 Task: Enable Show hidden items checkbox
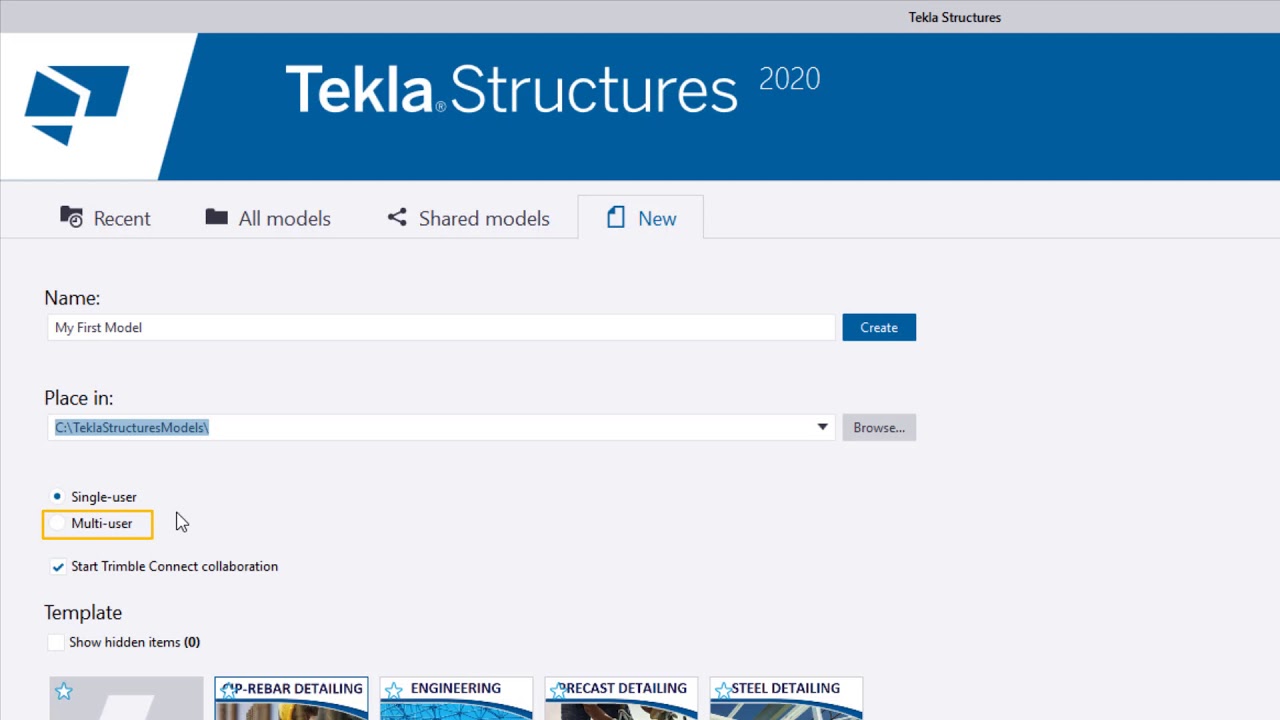[x=56, y=642]
